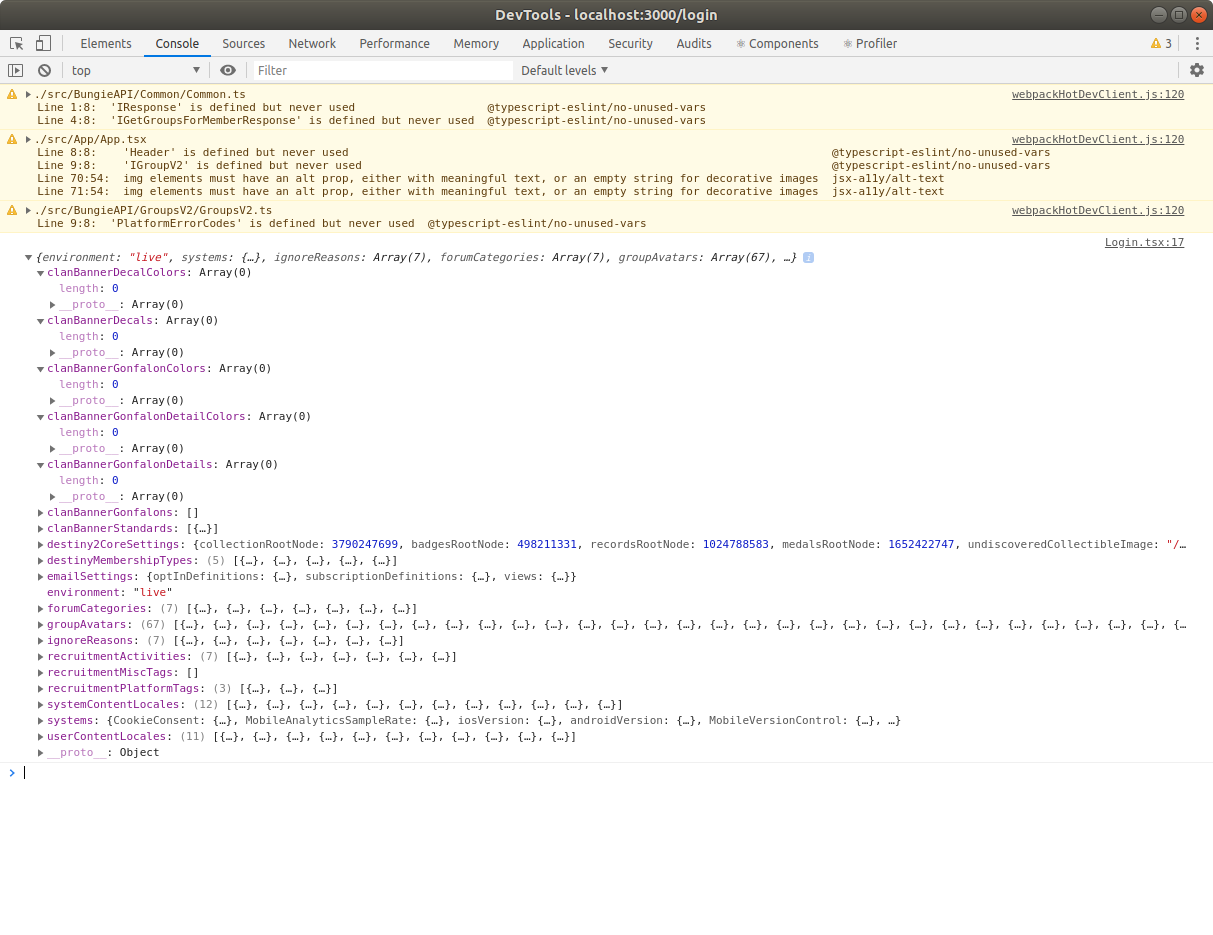Open the top frame context dropdown
The image size is (1213, 935).
coord(135,70)
